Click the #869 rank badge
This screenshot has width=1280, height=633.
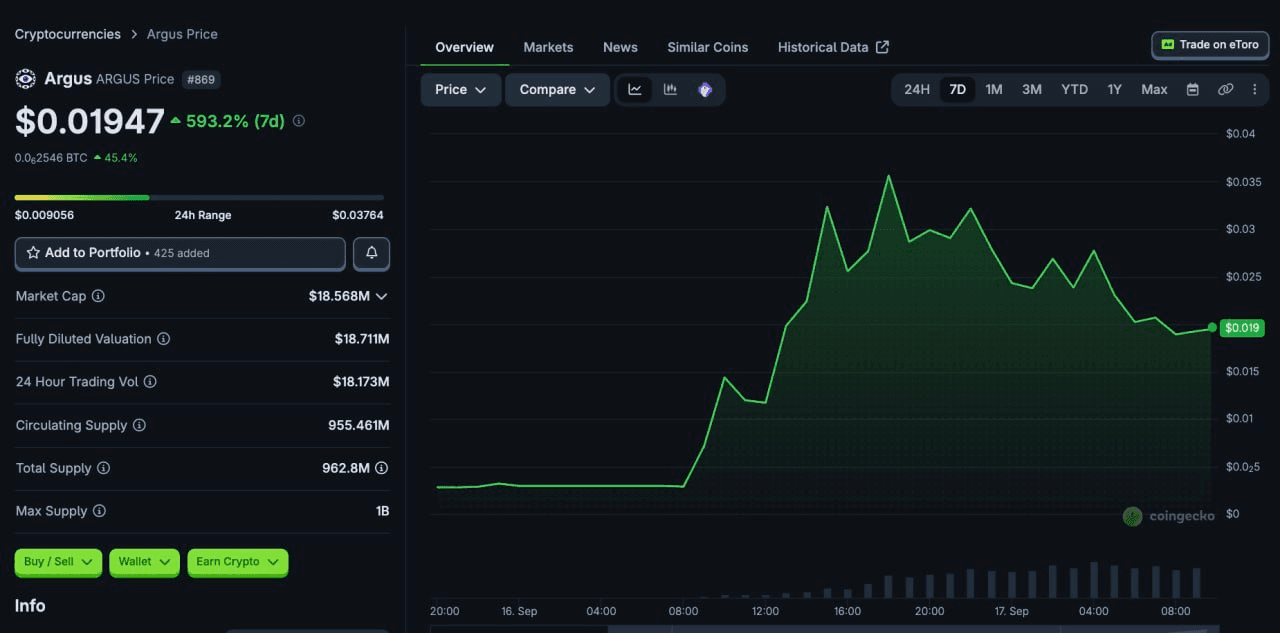click(202, 79)
